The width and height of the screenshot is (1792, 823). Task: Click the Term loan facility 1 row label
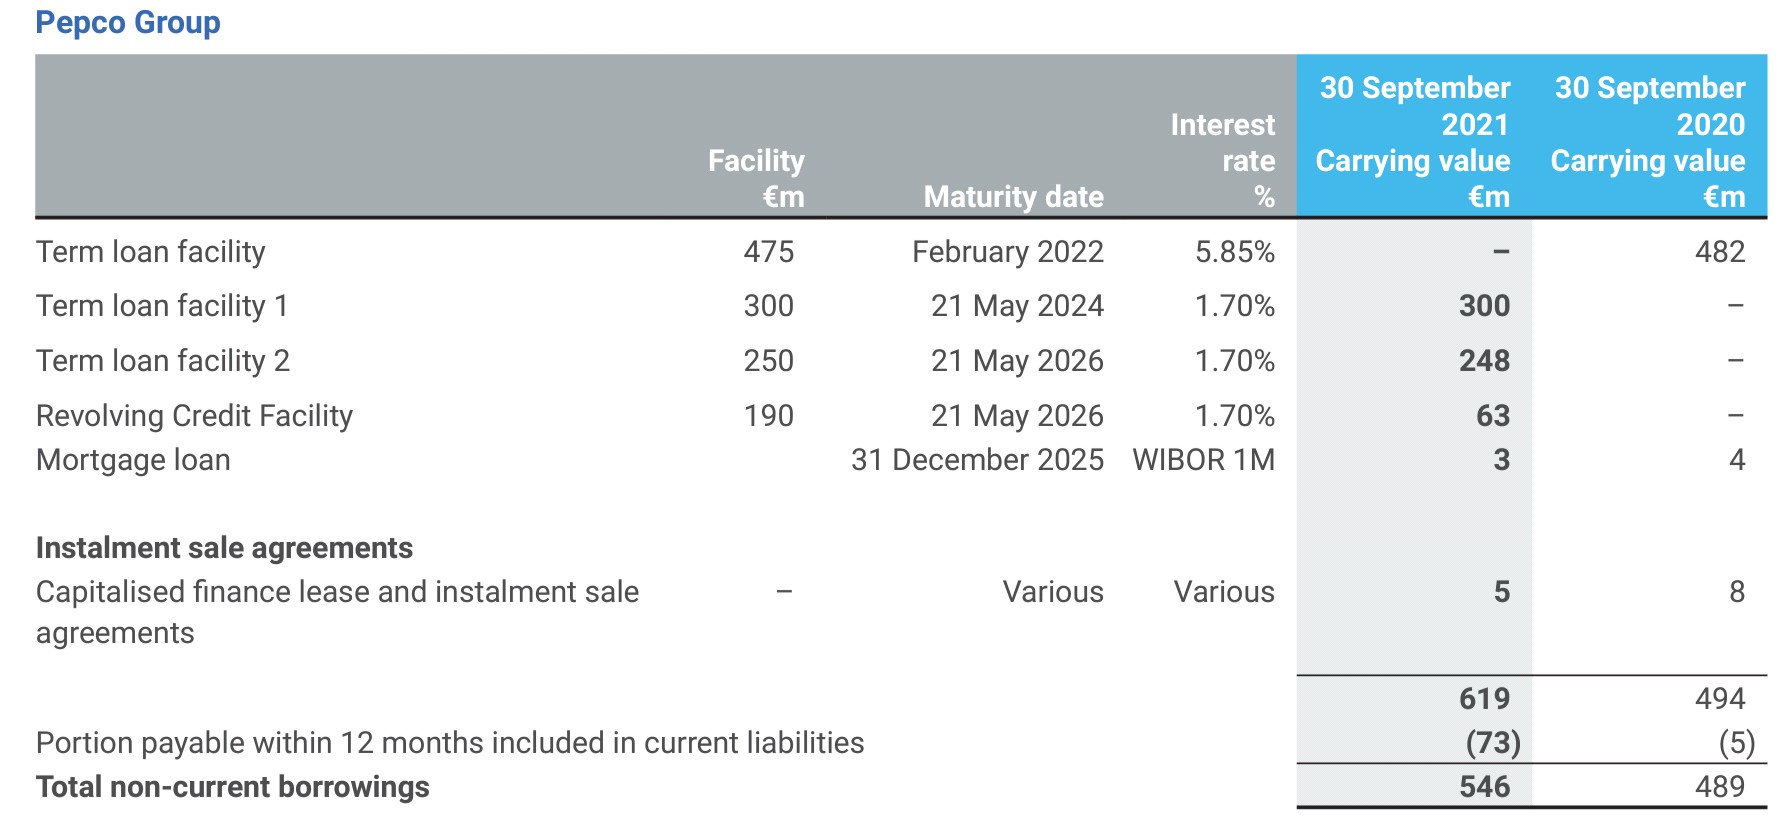(162, 306)
